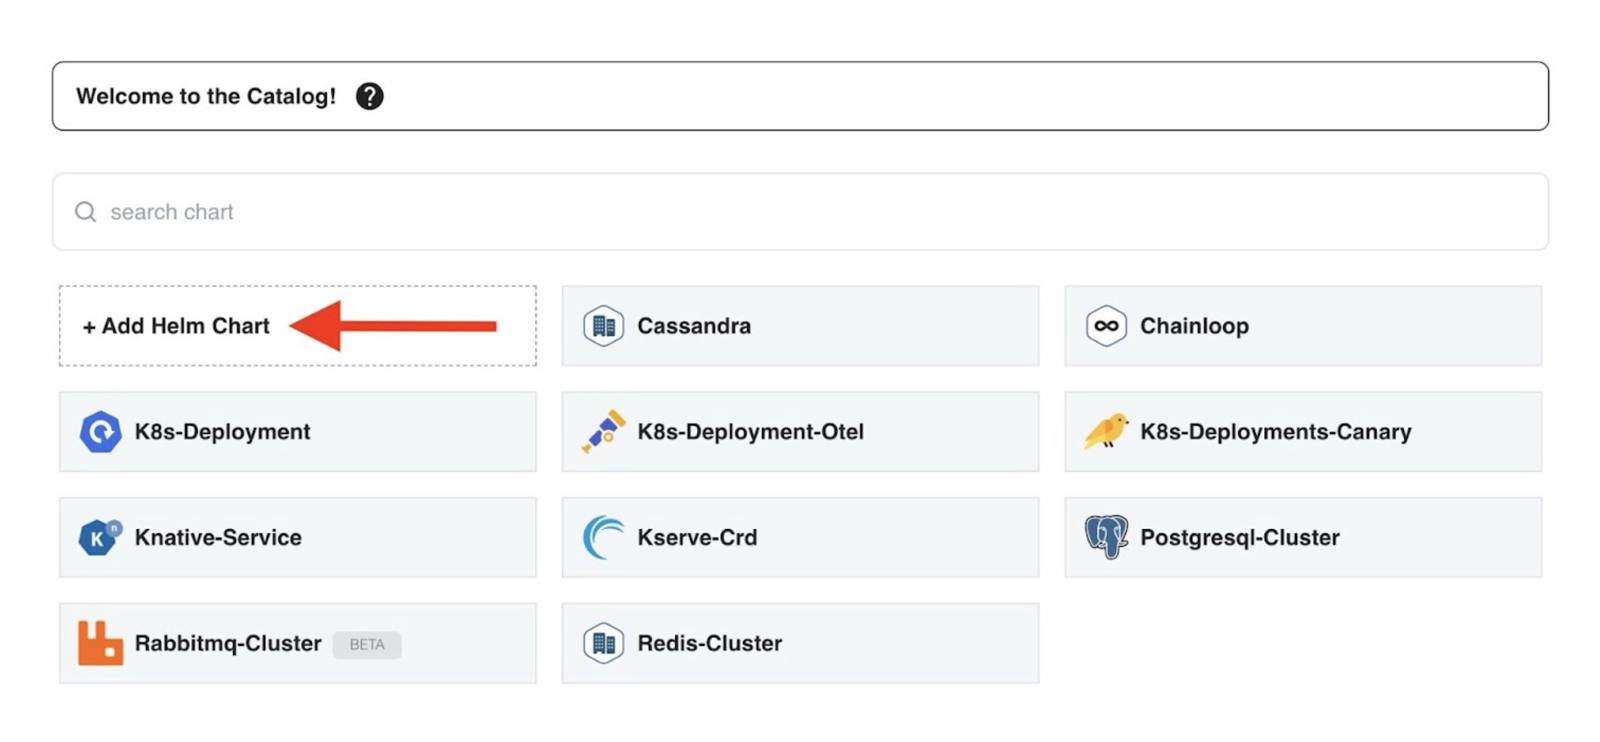
Task: Click the K8s-Deployment-Otel telescope icon
Action: (x=603, y=432)
